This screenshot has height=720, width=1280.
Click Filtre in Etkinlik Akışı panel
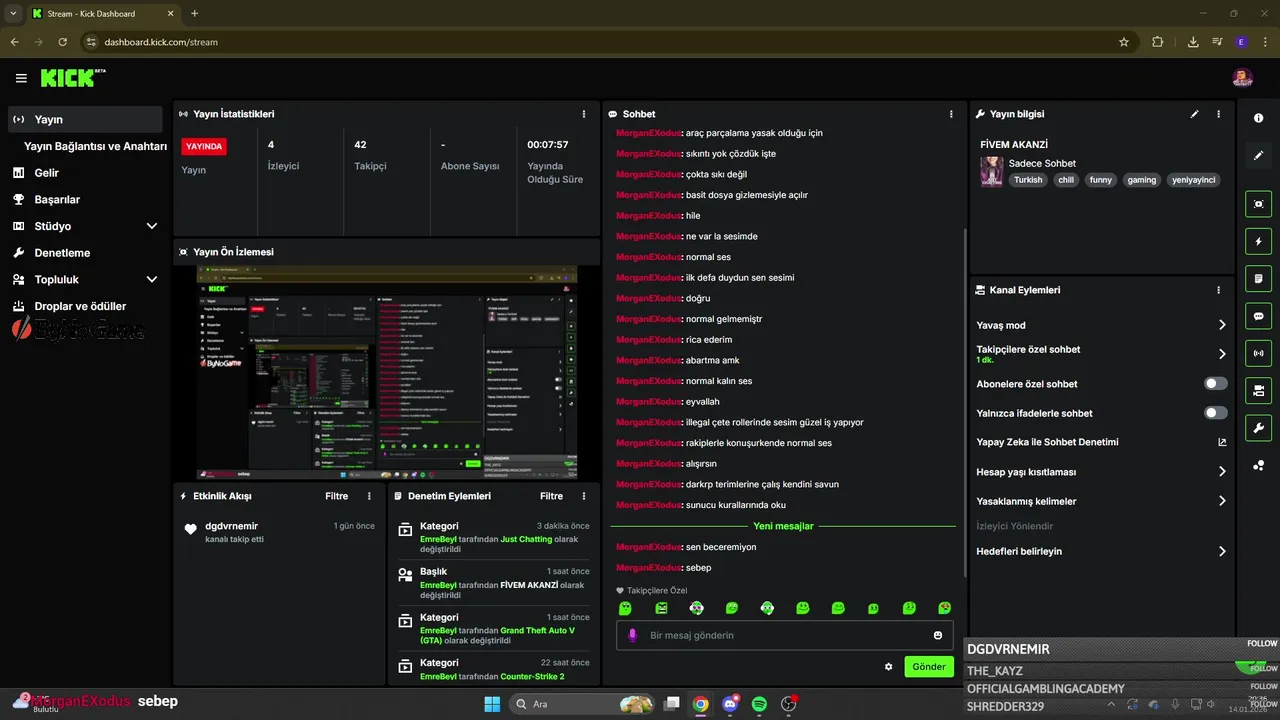336,496
